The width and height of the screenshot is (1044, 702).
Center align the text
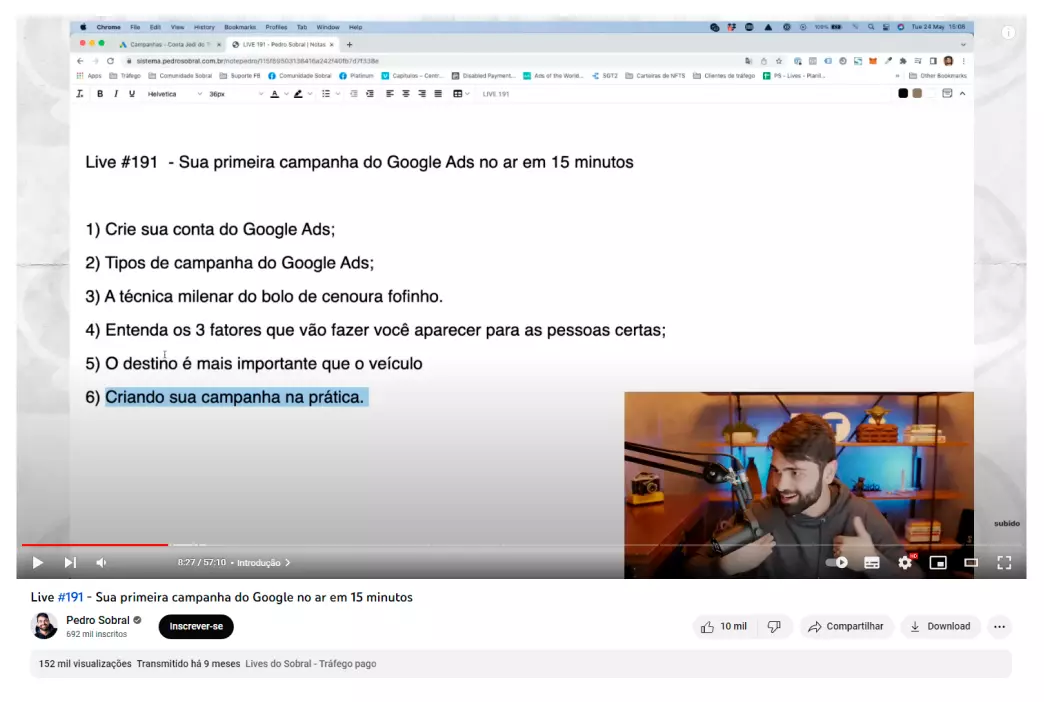pos(405,94)
